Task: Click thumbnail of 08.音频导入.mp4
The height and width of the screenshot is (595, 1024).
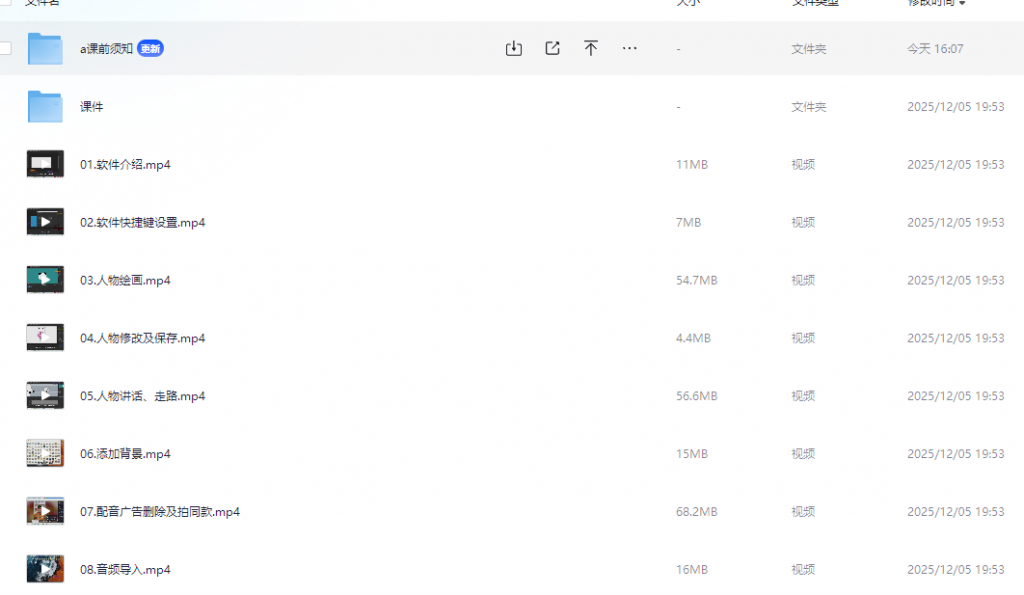Action: (x=45, y=569)
